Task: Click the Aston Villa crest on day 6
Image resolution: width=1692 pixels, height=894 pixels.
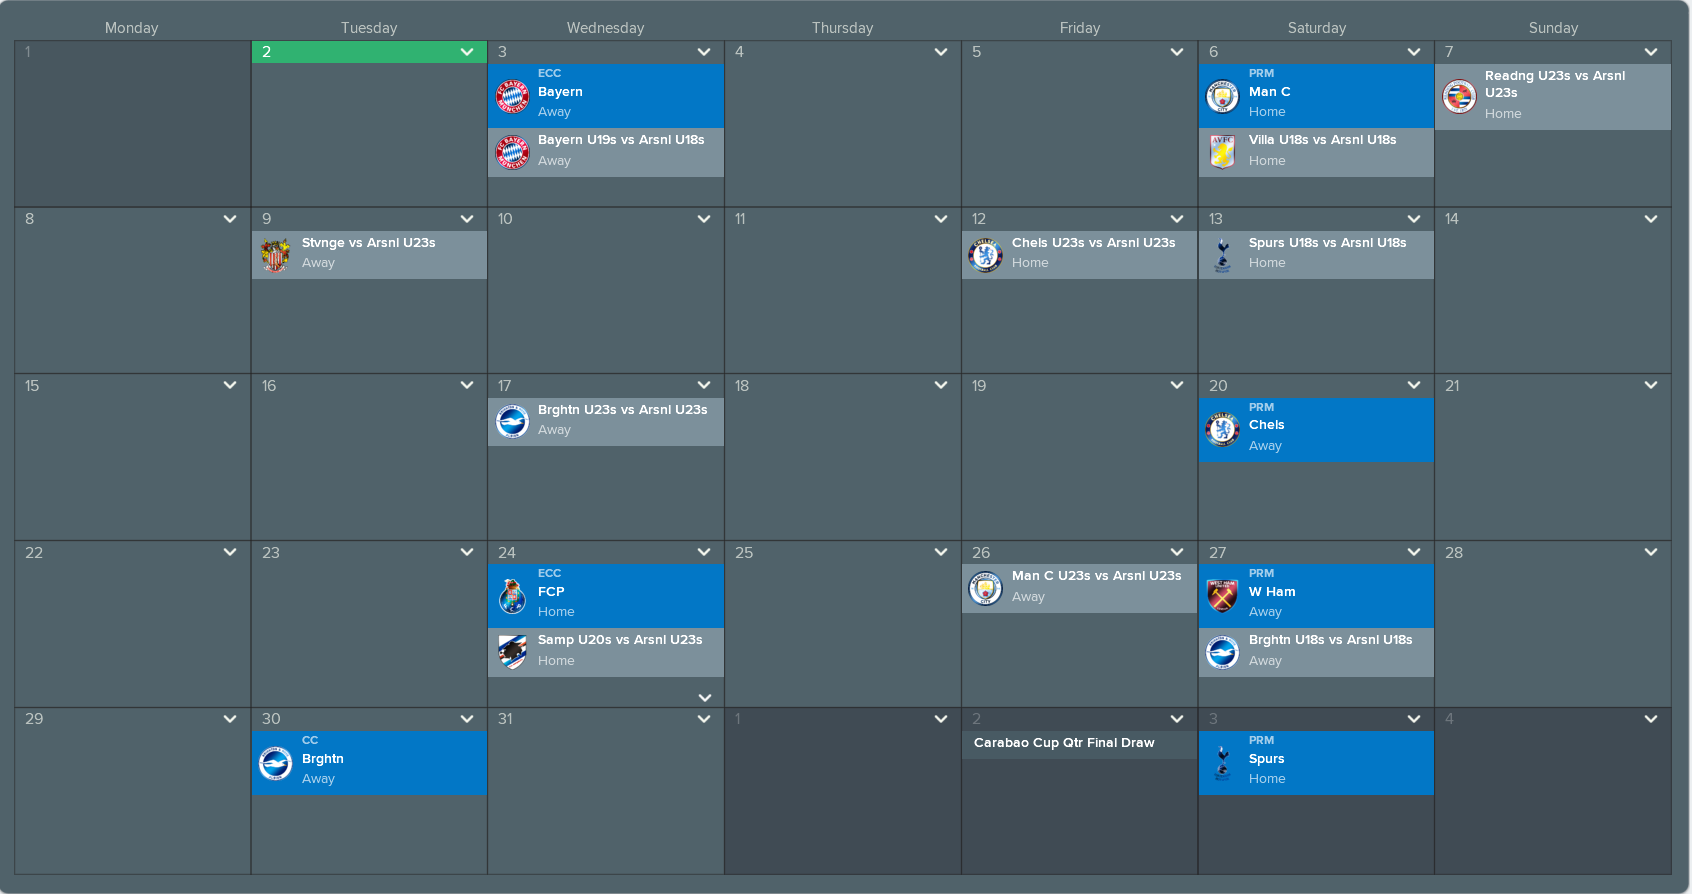Action: [x=1222, y=152]
